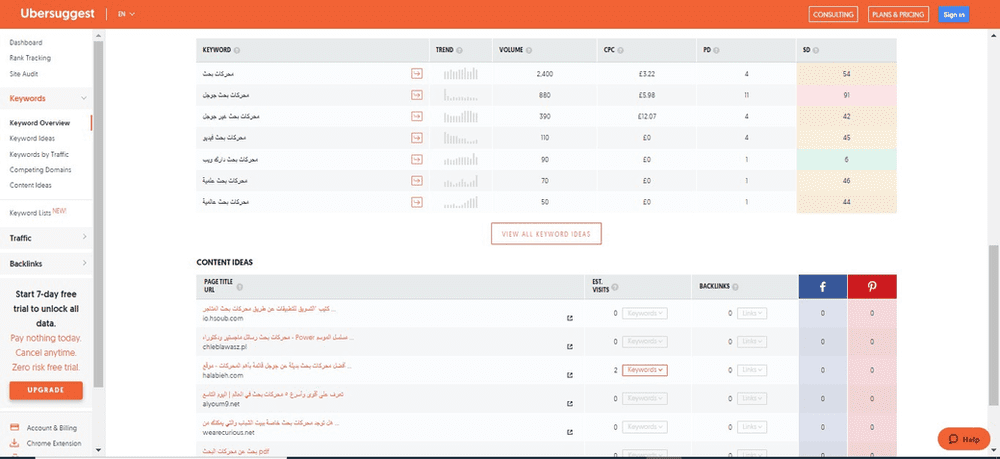Open Content Ideas in the sidebar
1000x459 pixels.
(31, 186)
